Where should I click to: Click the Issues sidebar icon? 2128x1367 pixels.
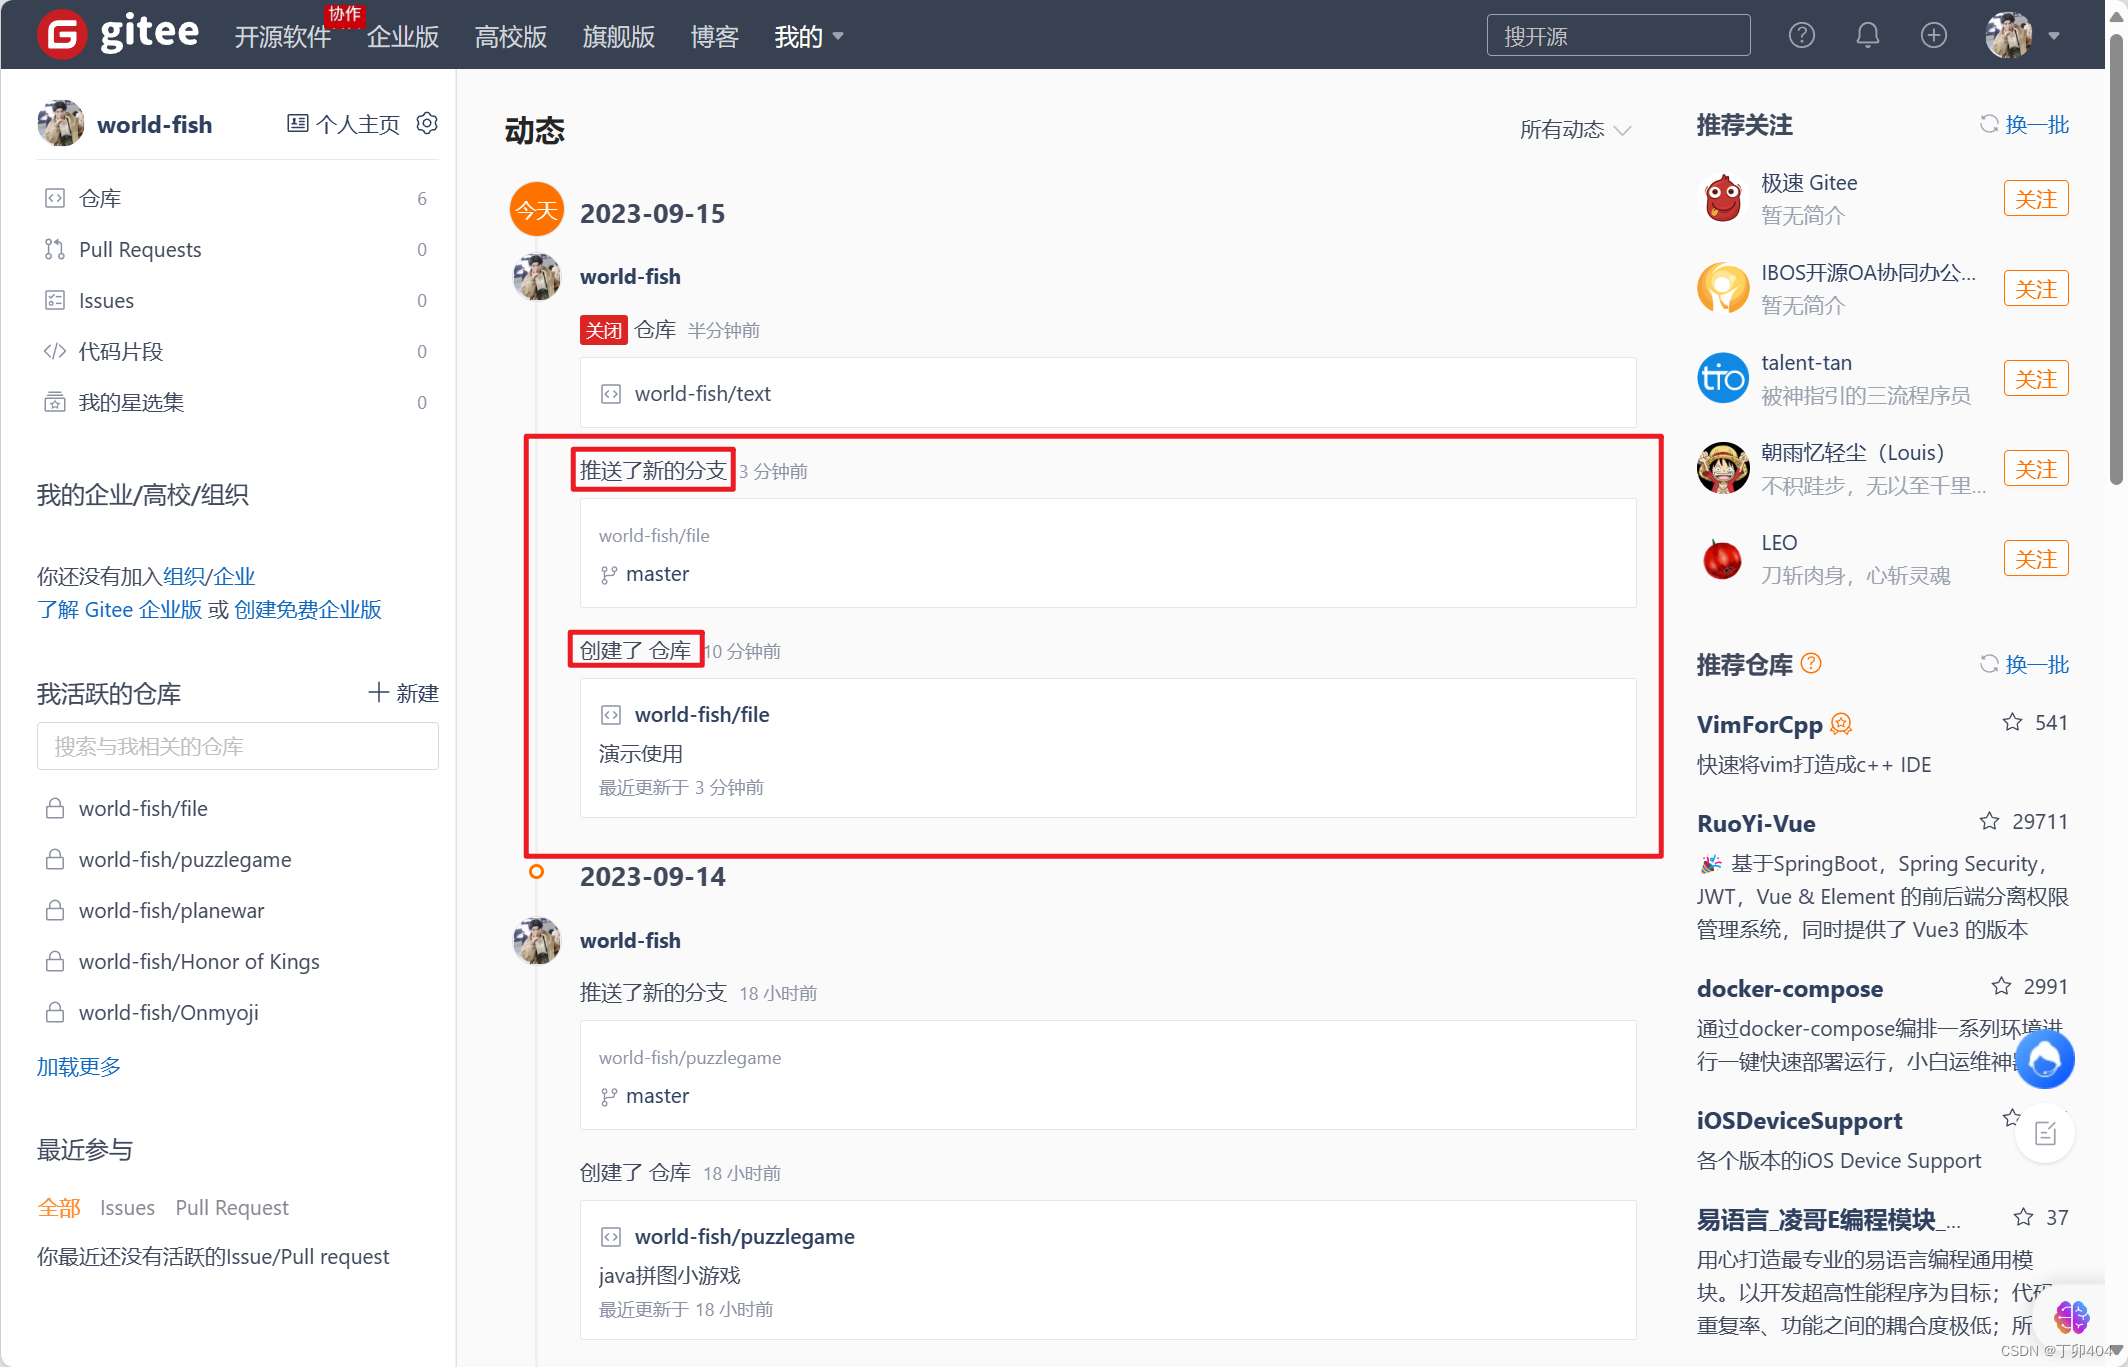[55, 300]
